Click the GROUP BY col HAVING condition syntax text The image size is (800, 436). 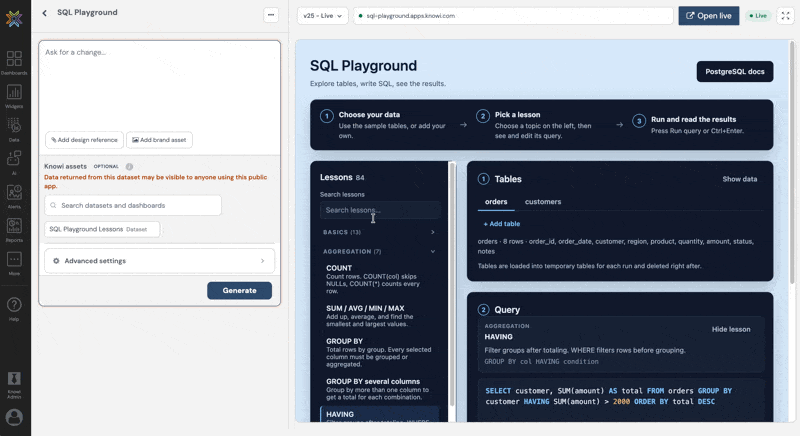click(x=541, y=362)
